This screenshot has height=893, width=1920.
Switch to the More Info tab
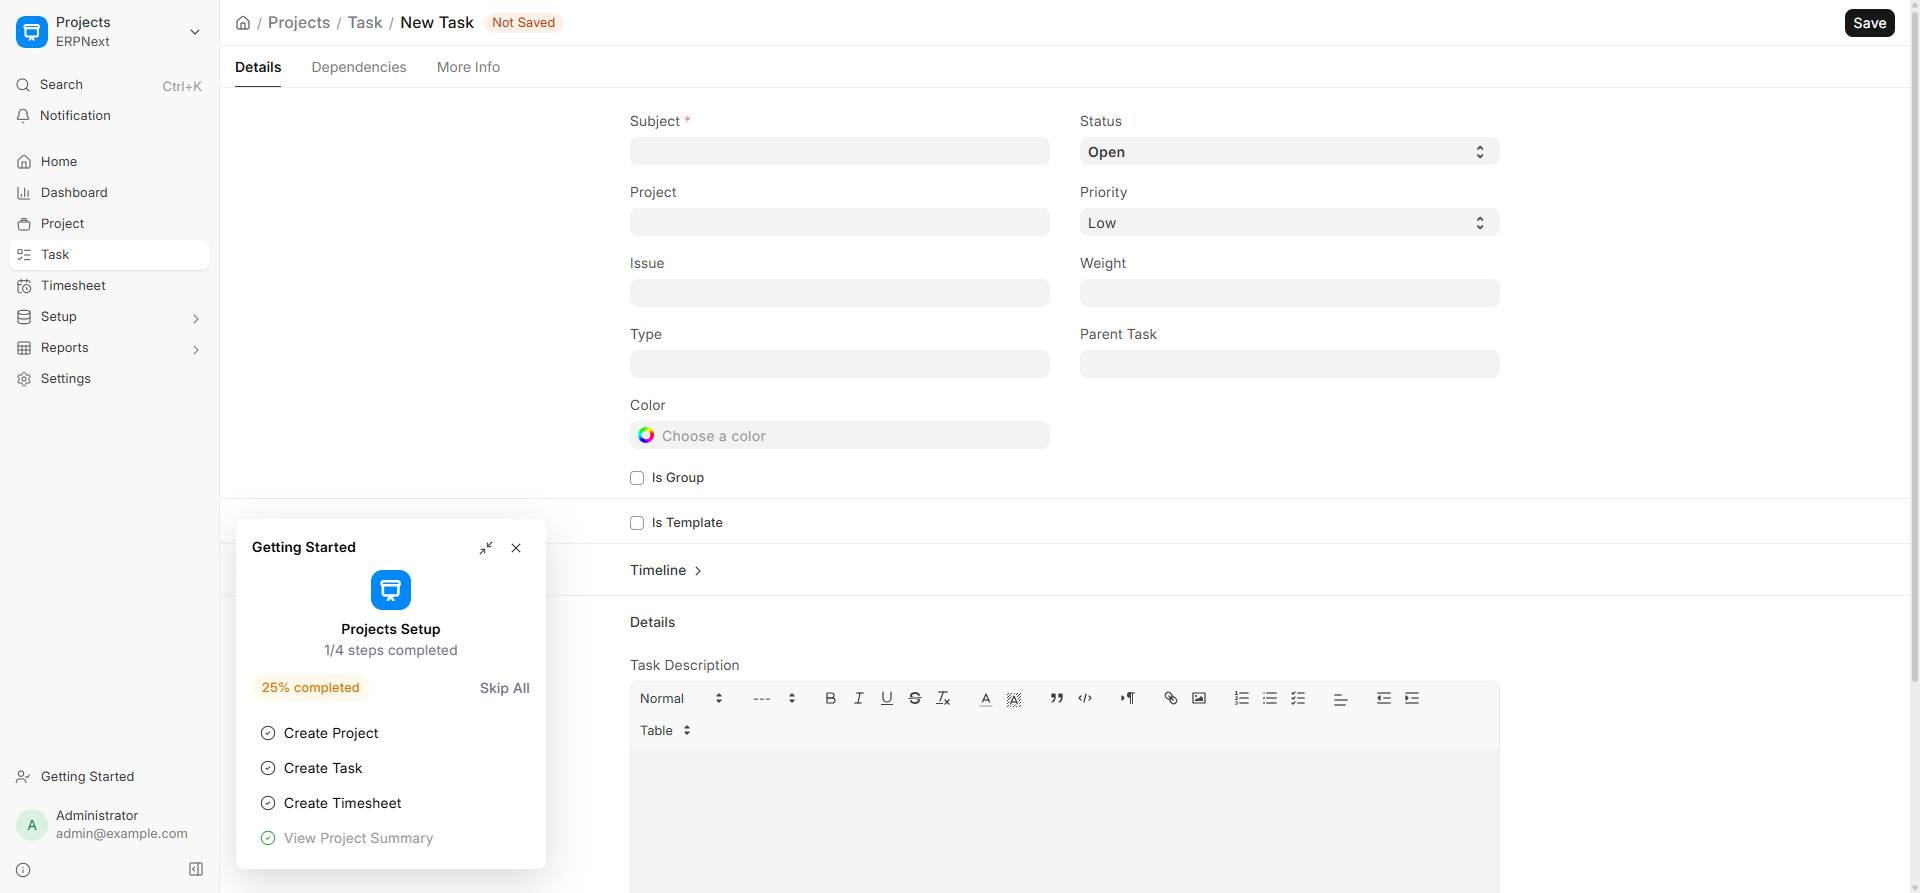468,67
